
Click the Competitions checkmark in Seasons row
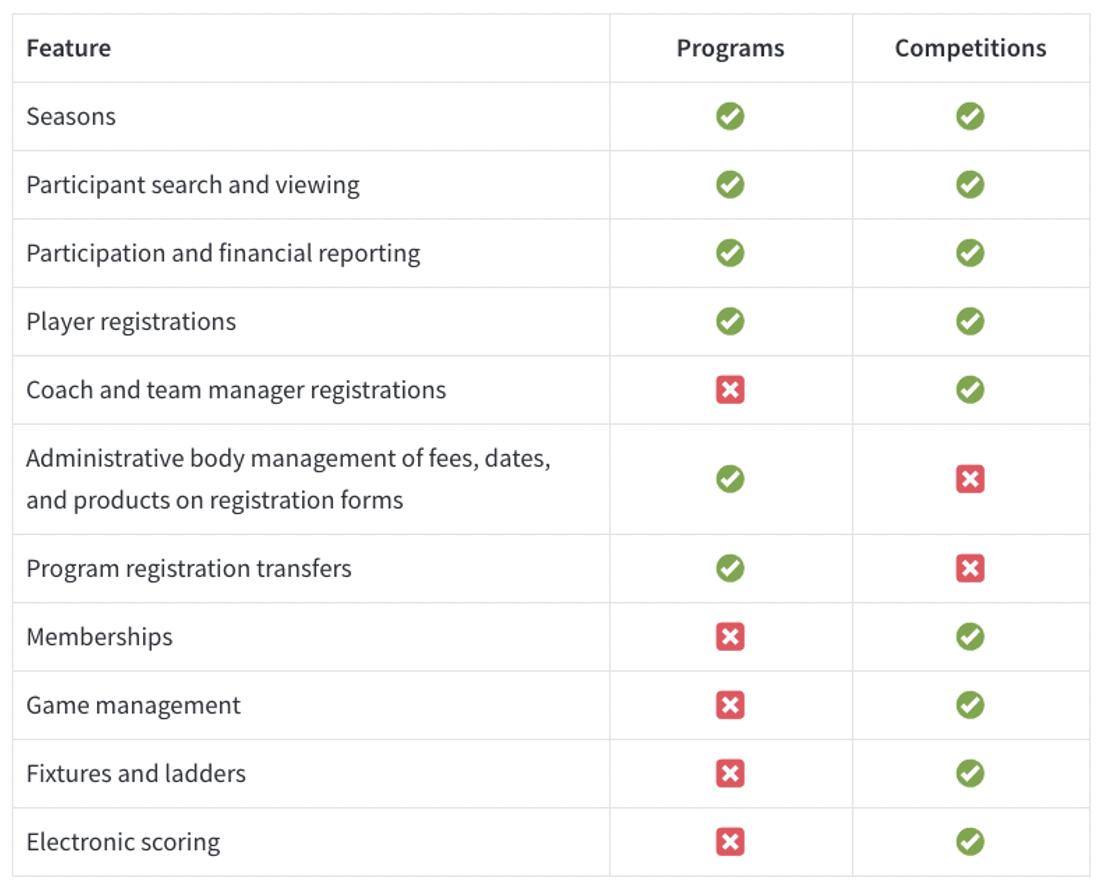(x=969, y=116)
